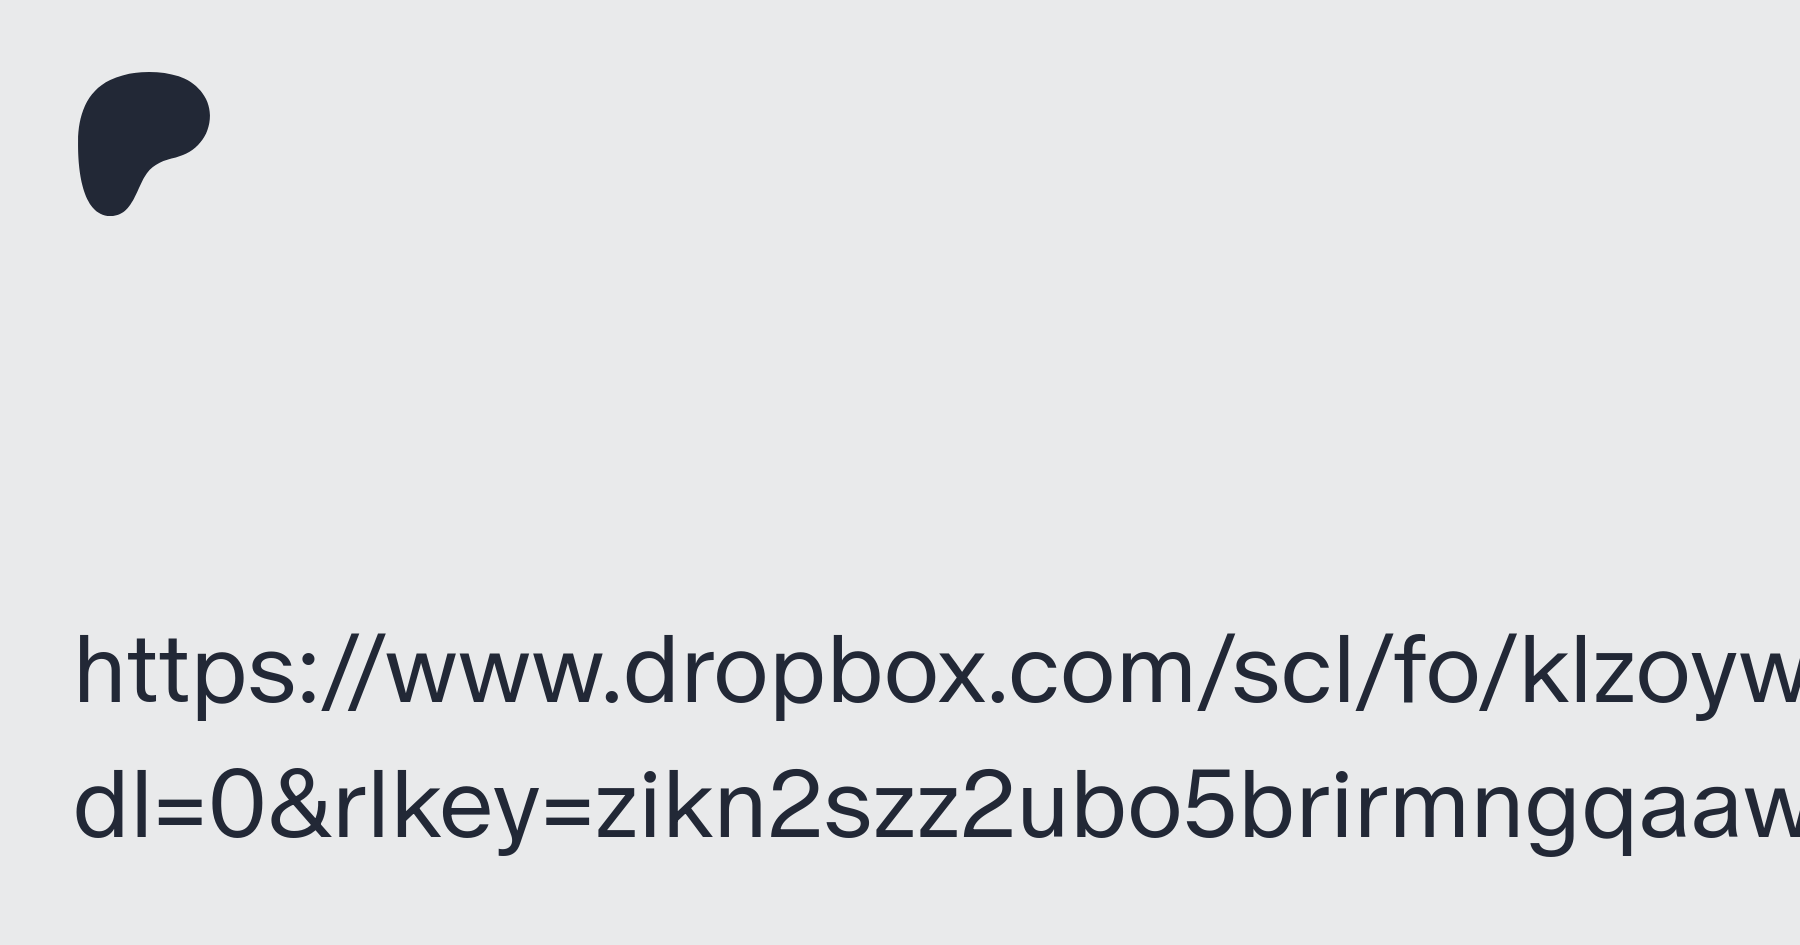Viewport: 1800px width, 945px height.
Task: Click the "dl=0" parameter text
Action: point(169,808)
